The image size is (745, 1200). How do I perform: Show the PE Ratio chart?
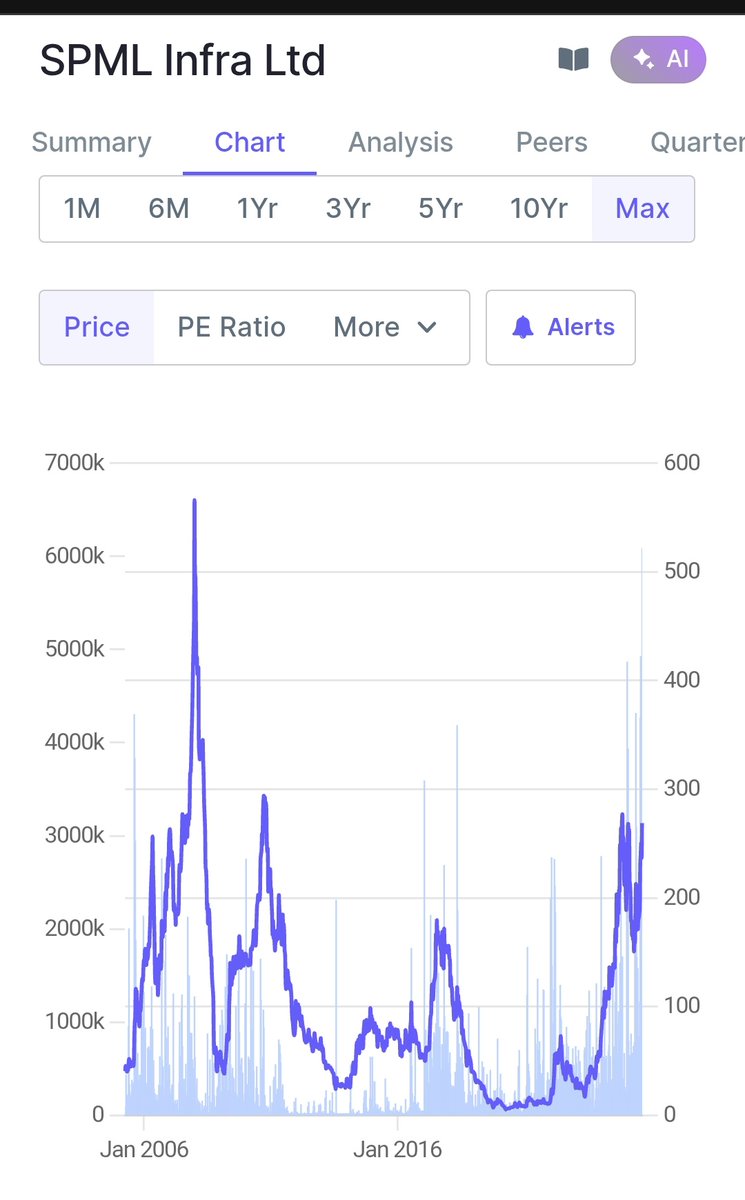(x=231, y=327)
